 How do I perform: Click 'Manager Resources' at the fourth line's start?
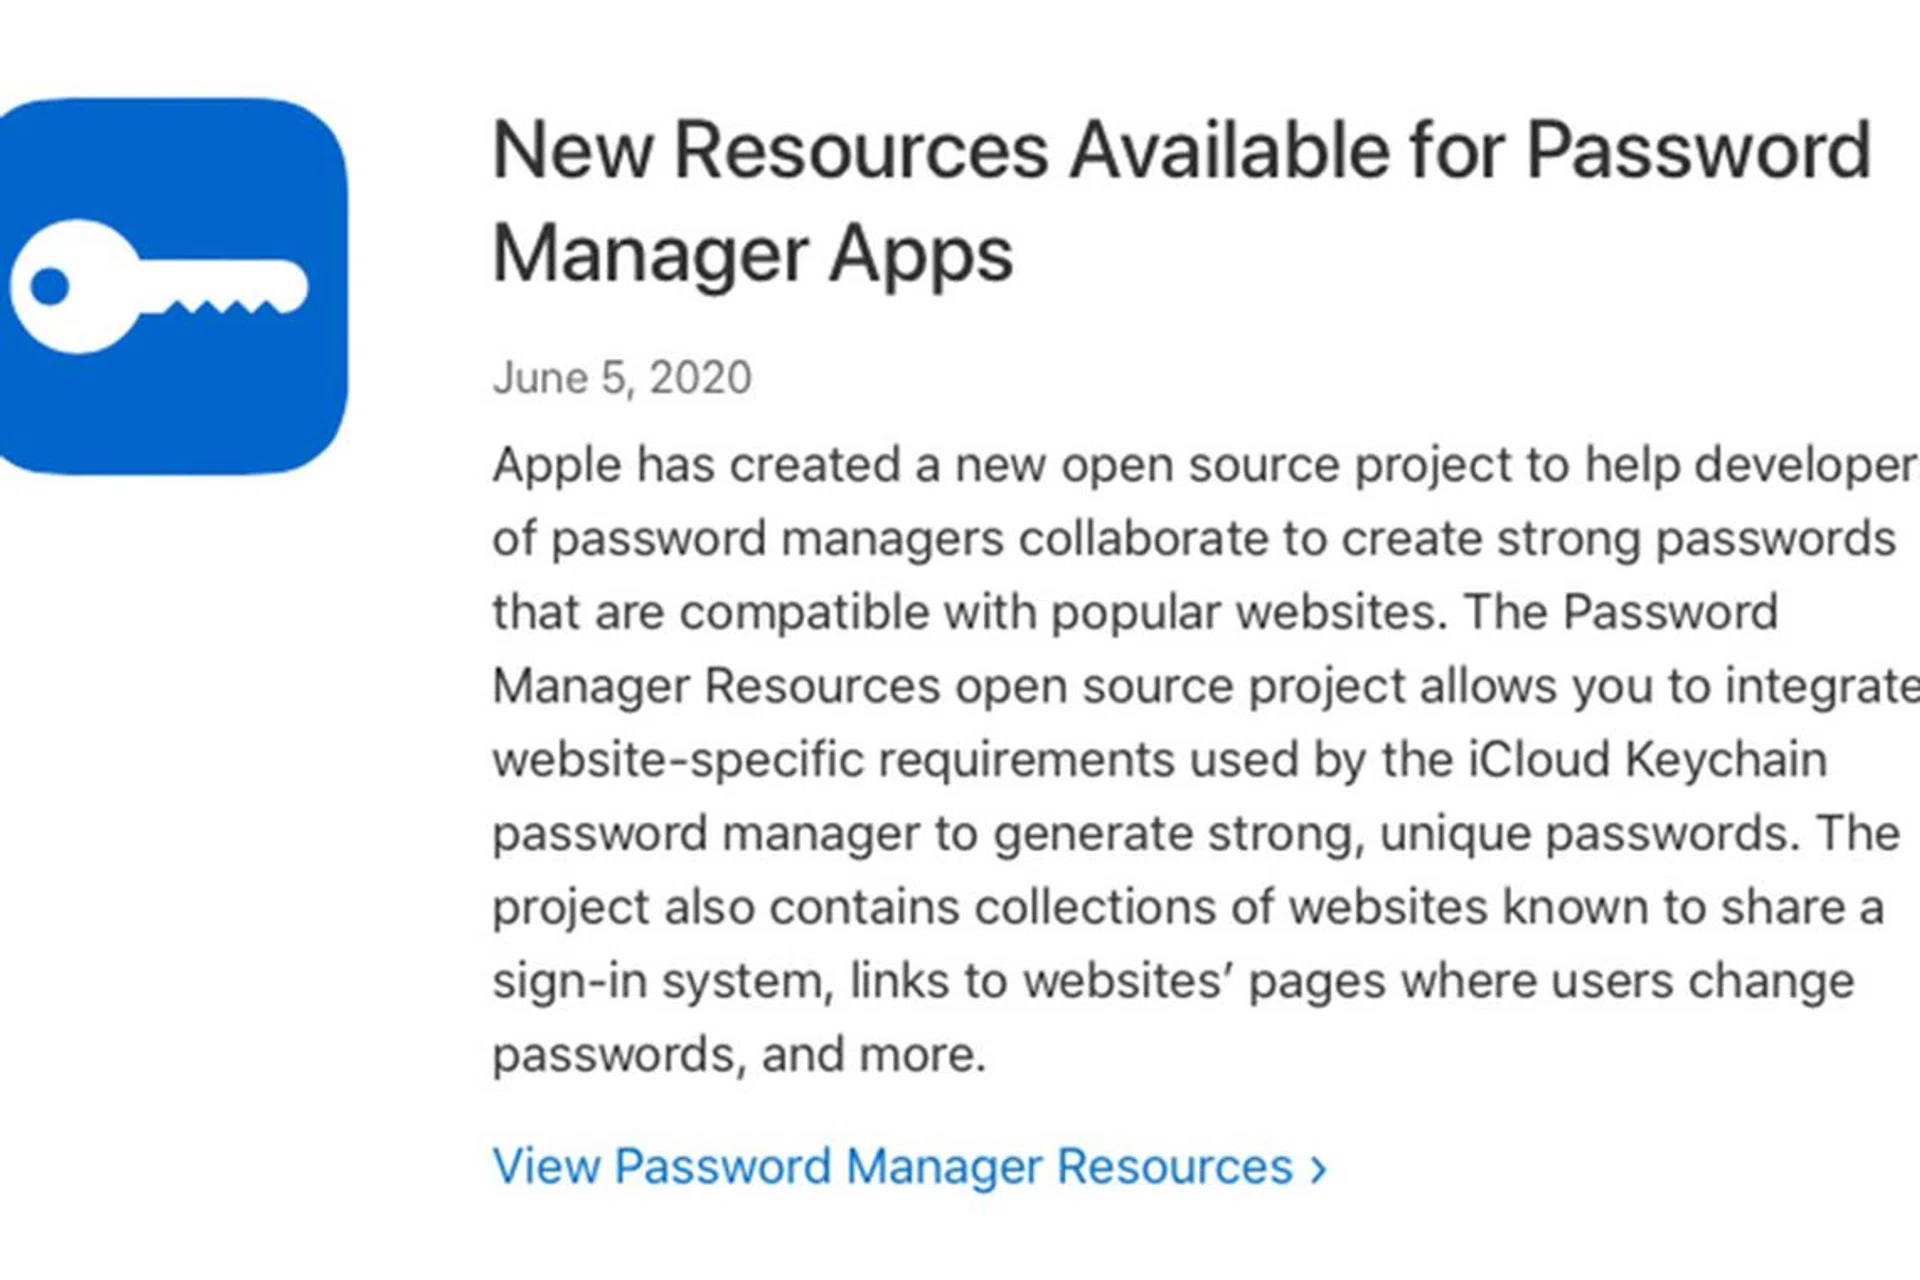pyautogui.click(x=716, y=687)
